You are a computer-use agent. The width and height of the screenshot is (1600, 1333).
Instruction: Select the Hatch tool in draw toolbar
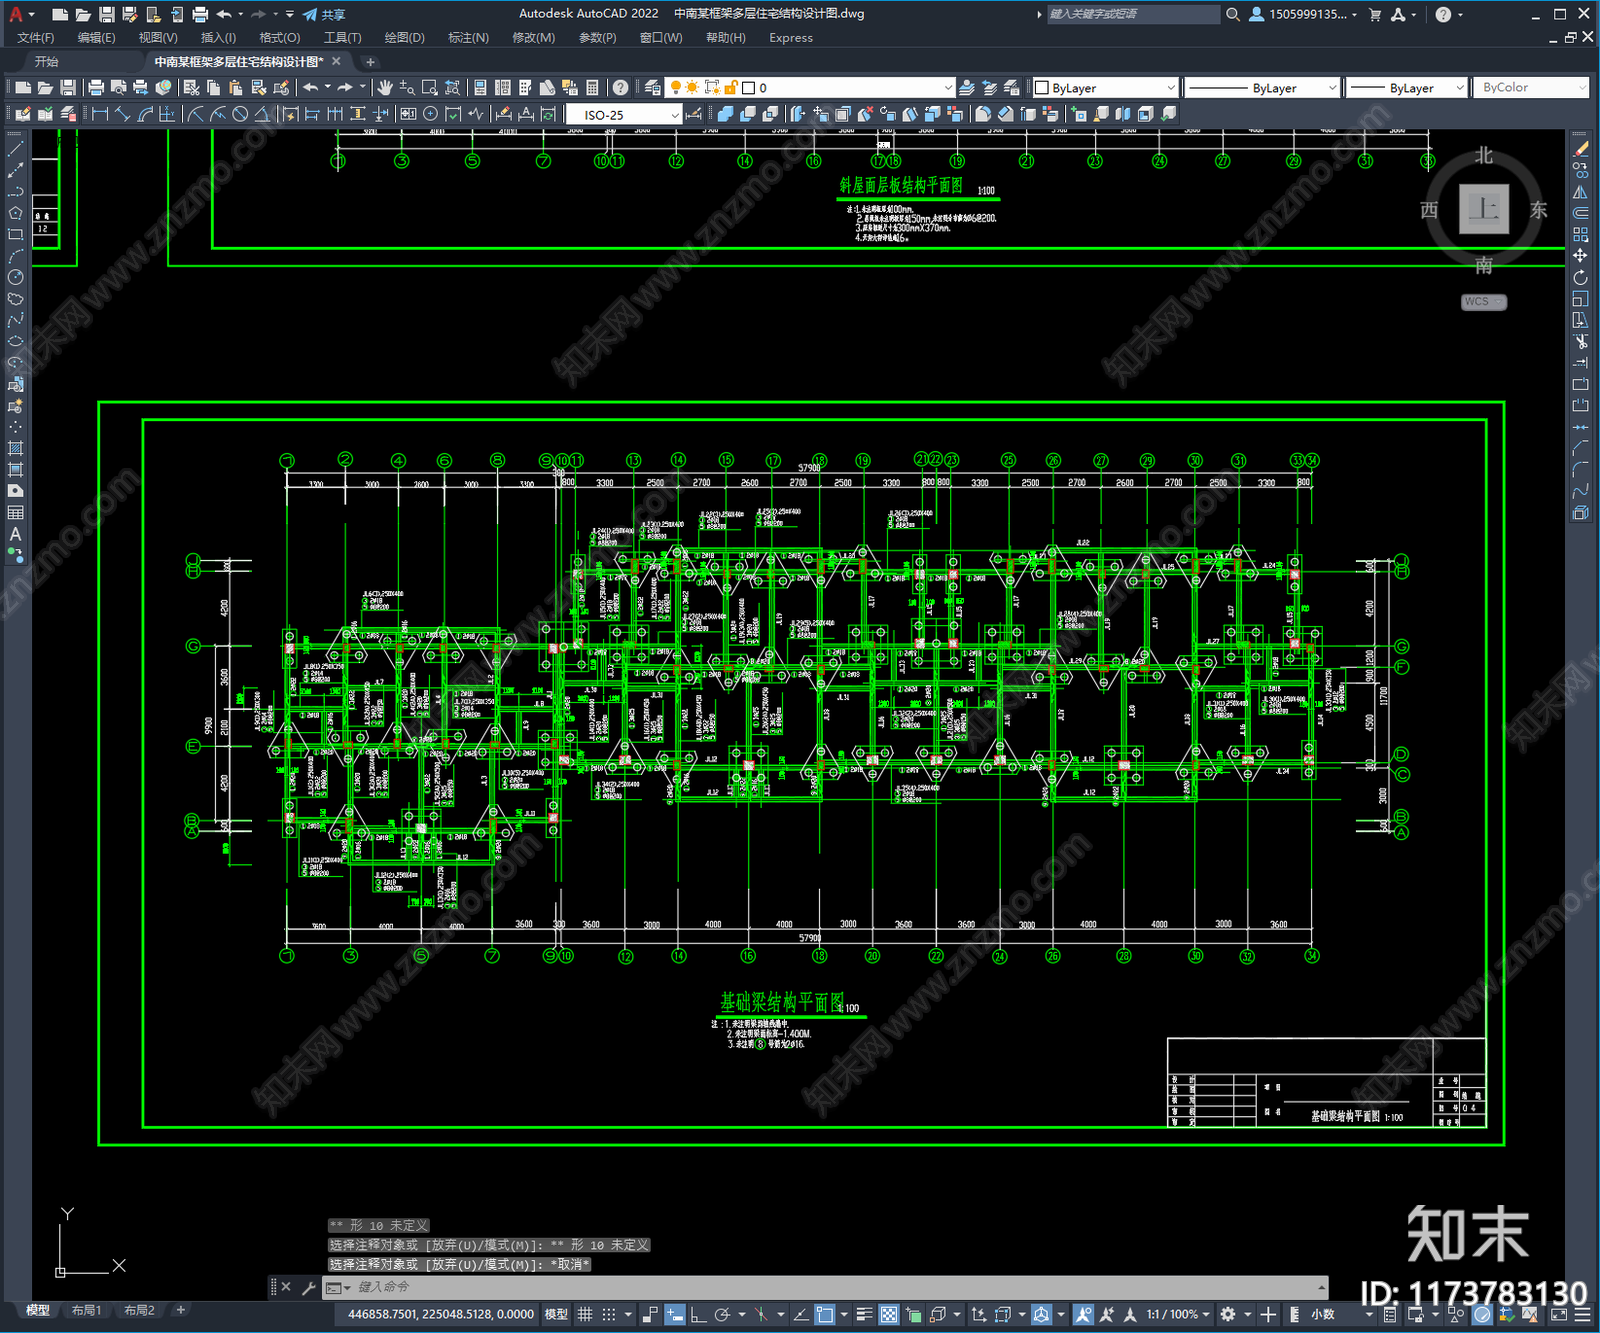[x=15, y=448]
